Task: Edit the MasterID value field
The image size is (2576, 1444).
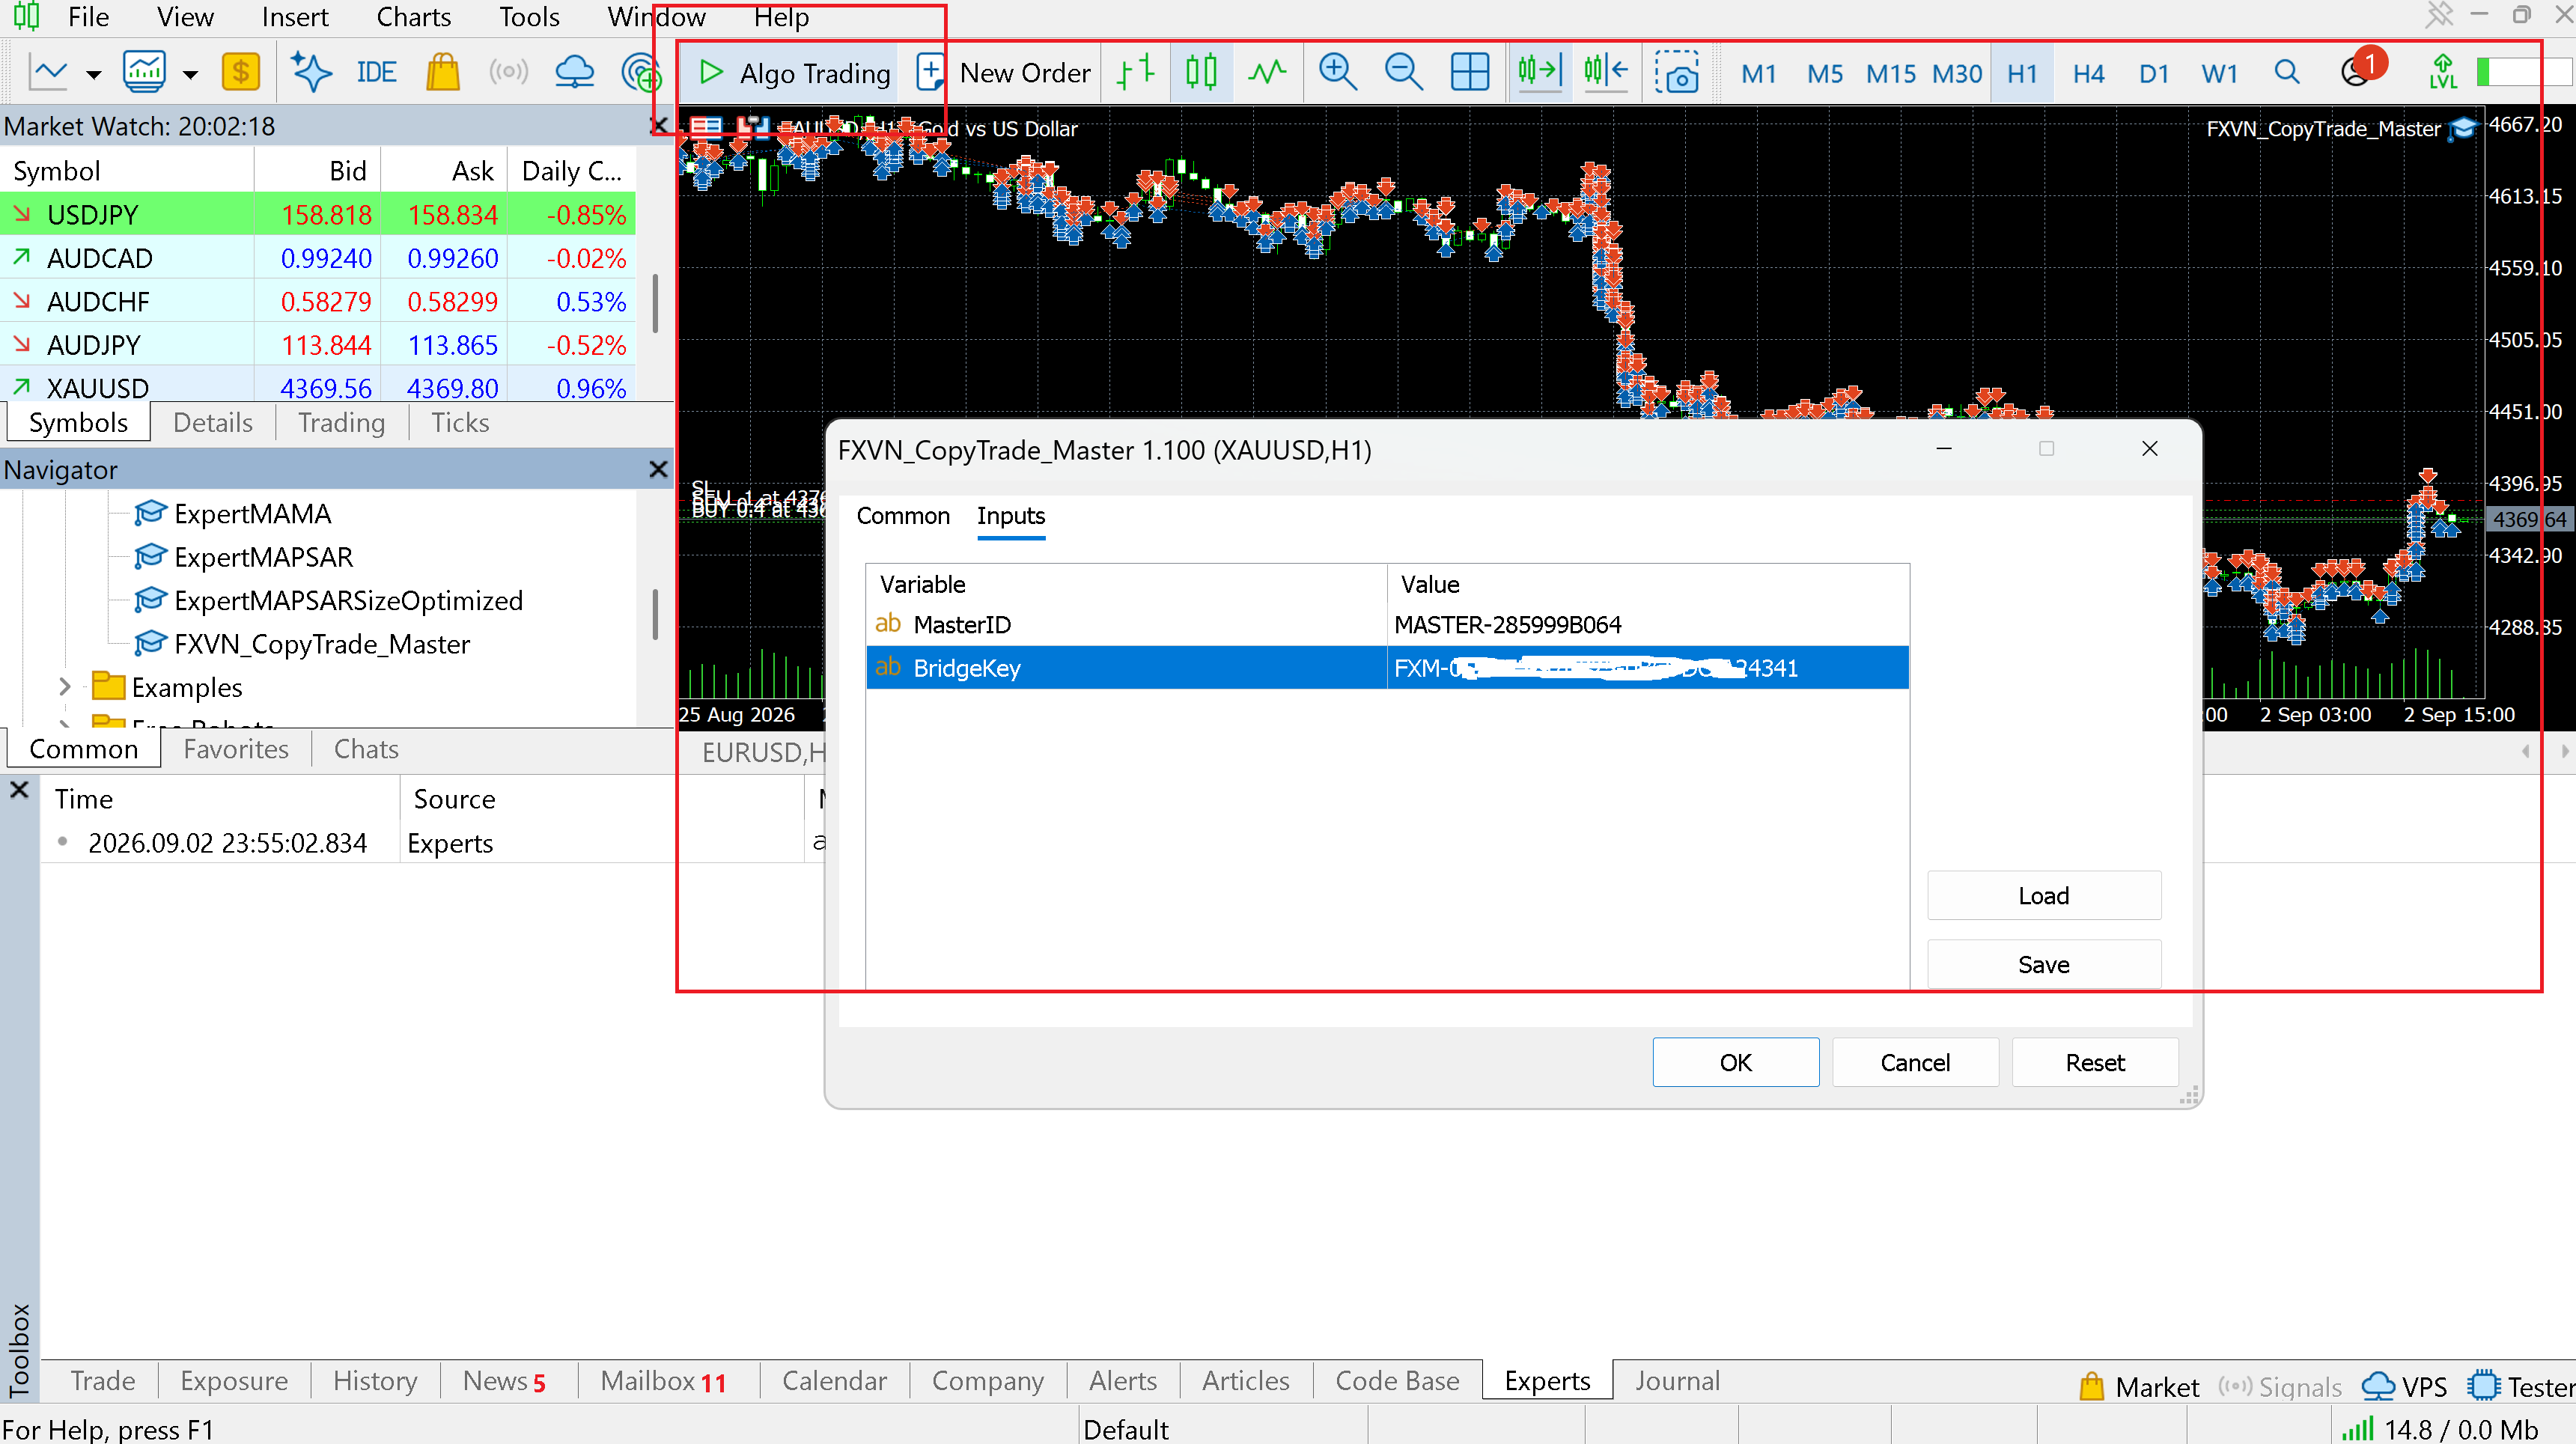Action: 1647,625
